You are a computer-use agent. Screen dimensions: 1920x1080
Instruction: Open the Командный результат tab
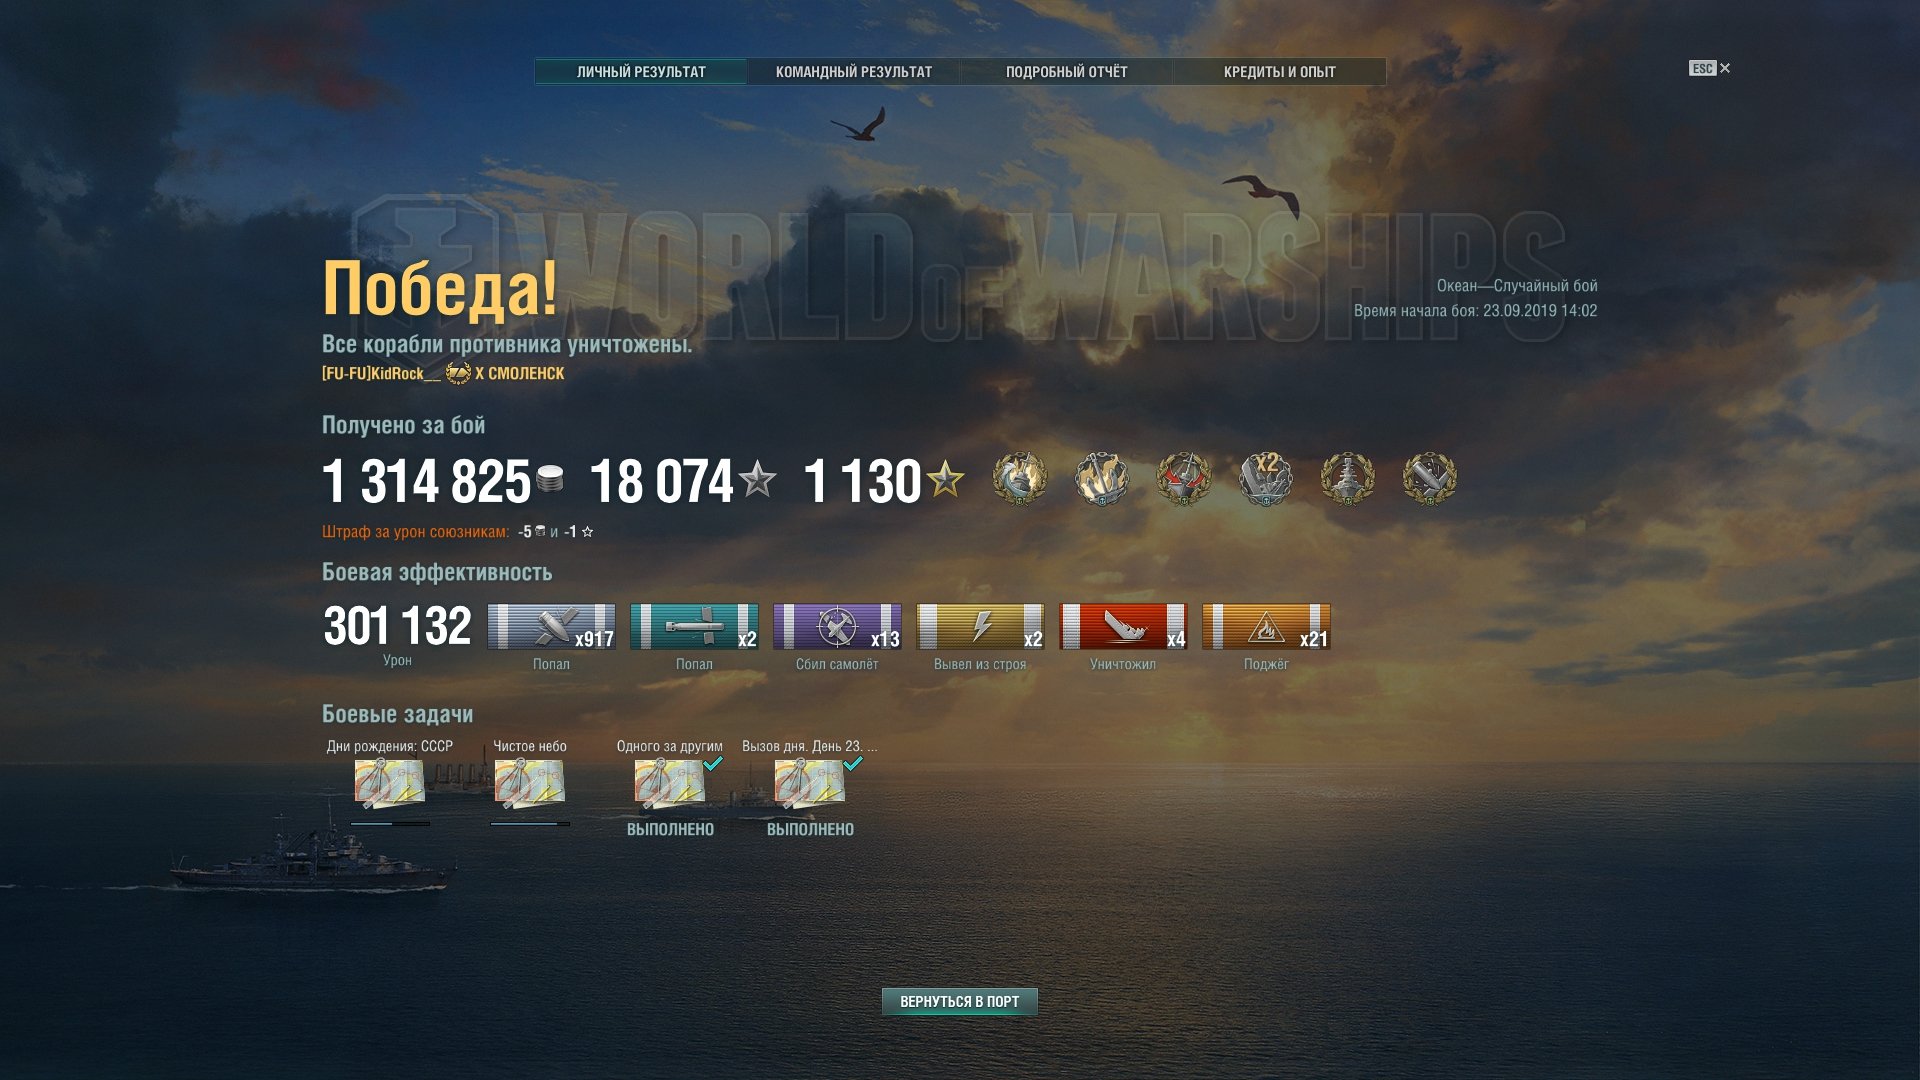point(853,72)
